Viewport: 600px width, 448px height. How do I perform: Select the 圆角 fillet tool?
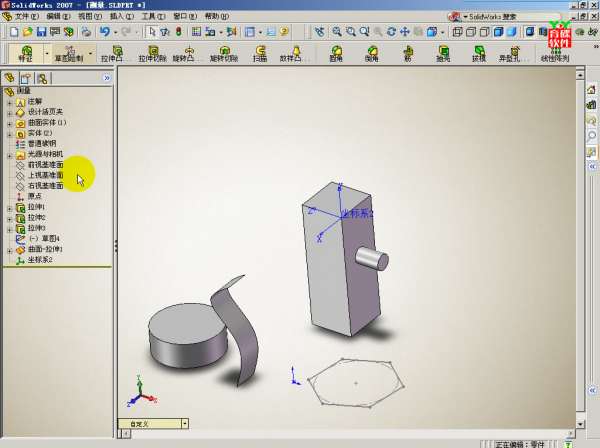point(336,53)
